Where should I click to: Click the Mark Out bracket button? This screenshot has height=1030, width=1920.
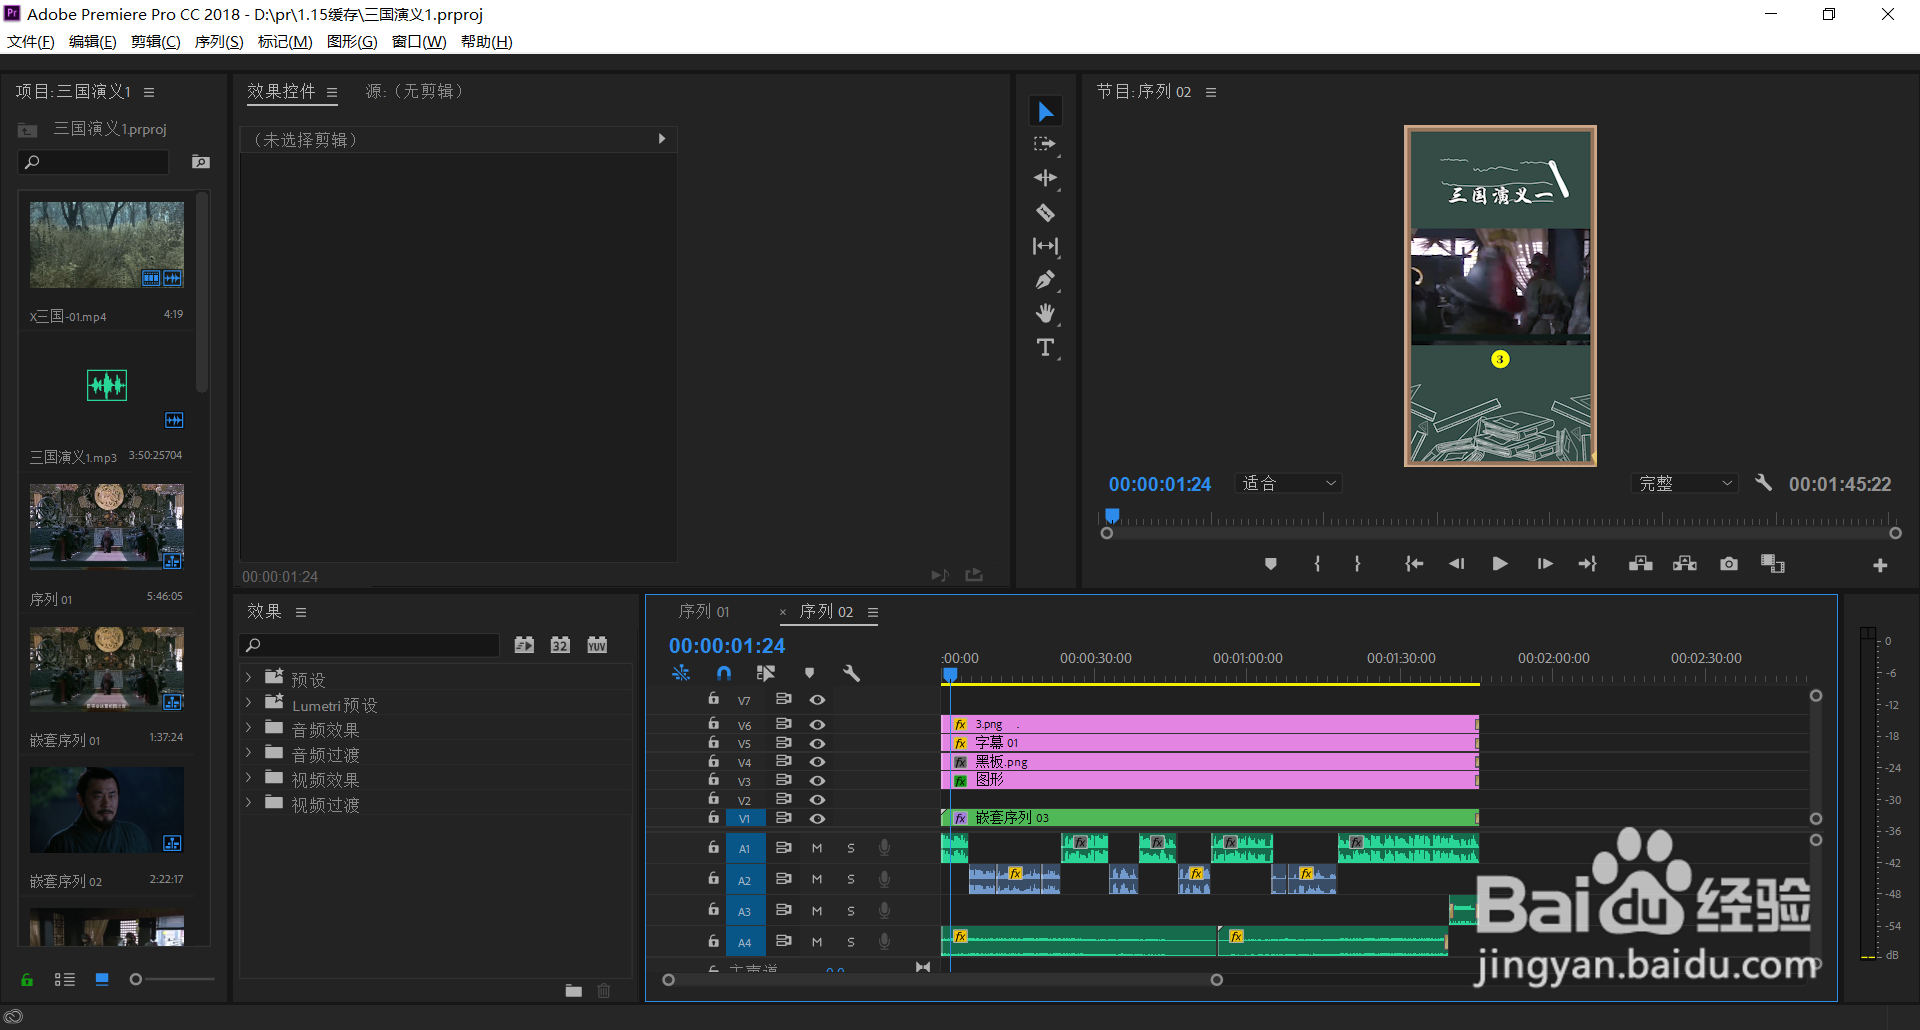1357,564
